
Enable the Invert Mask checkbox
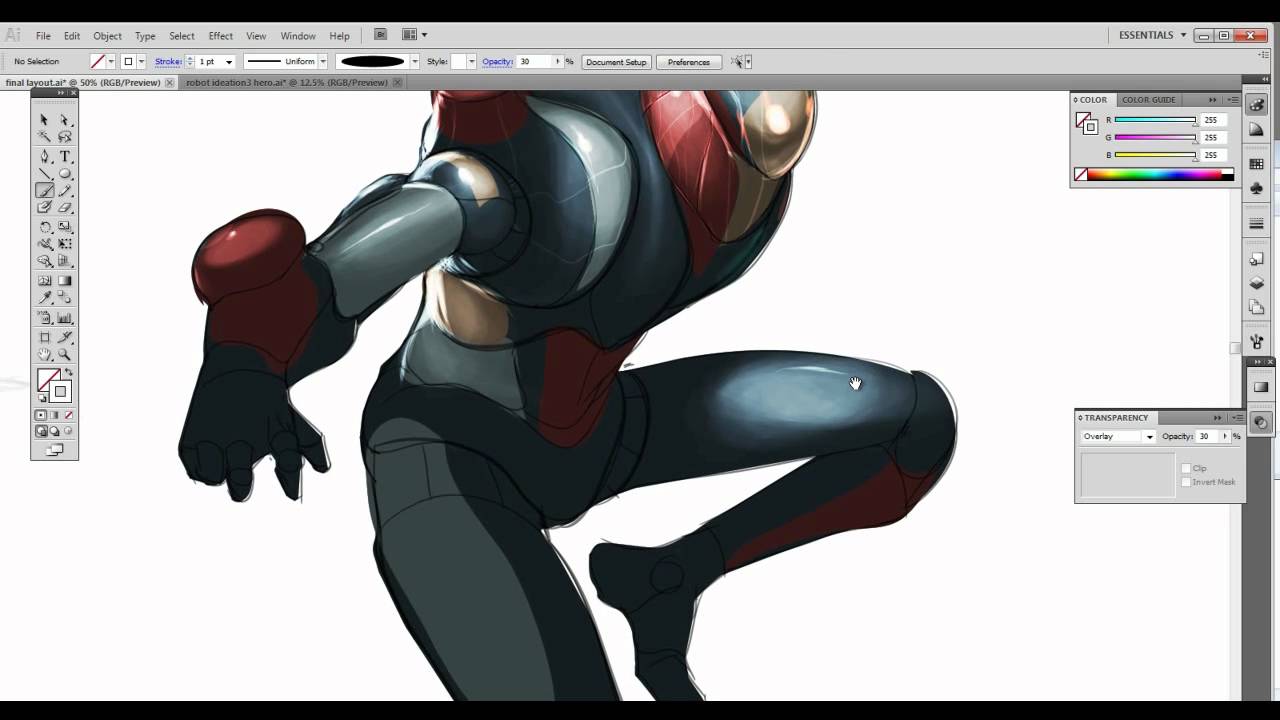1186,482
